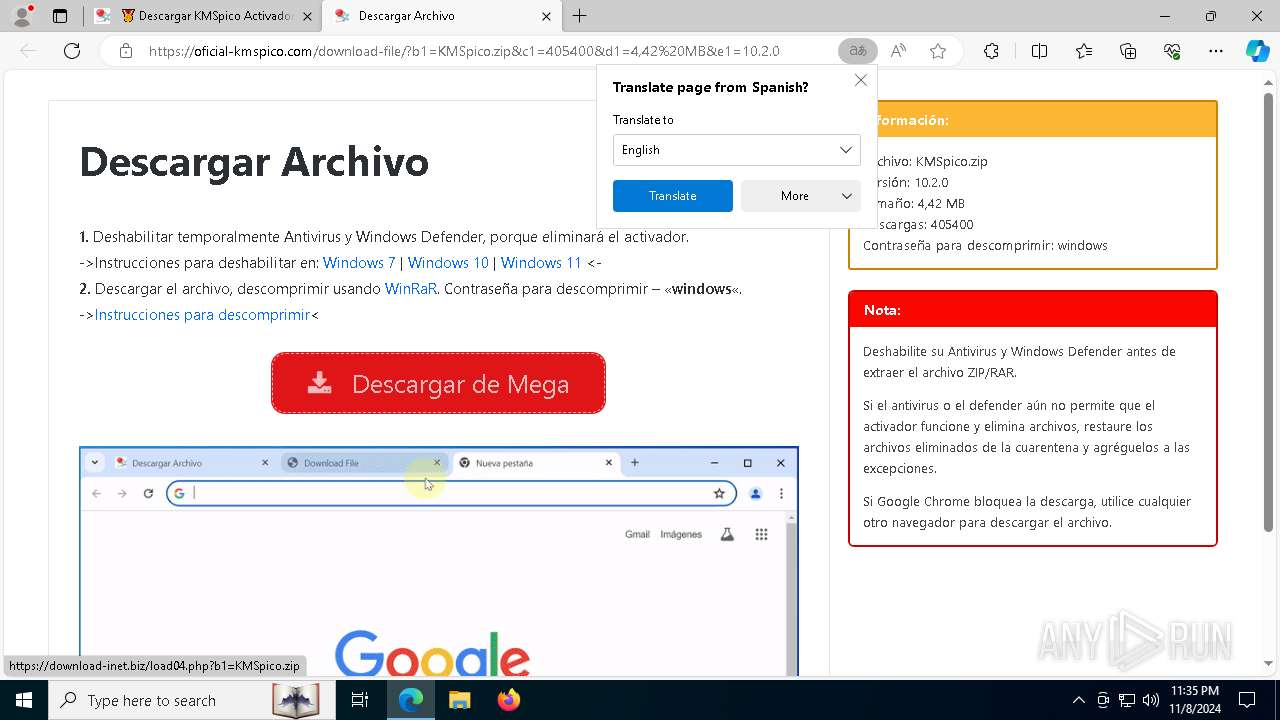Close the Descargar Archivo tab
This screenshot has height=720, width=1280.
pyautogui.click(x=546, y=16)
